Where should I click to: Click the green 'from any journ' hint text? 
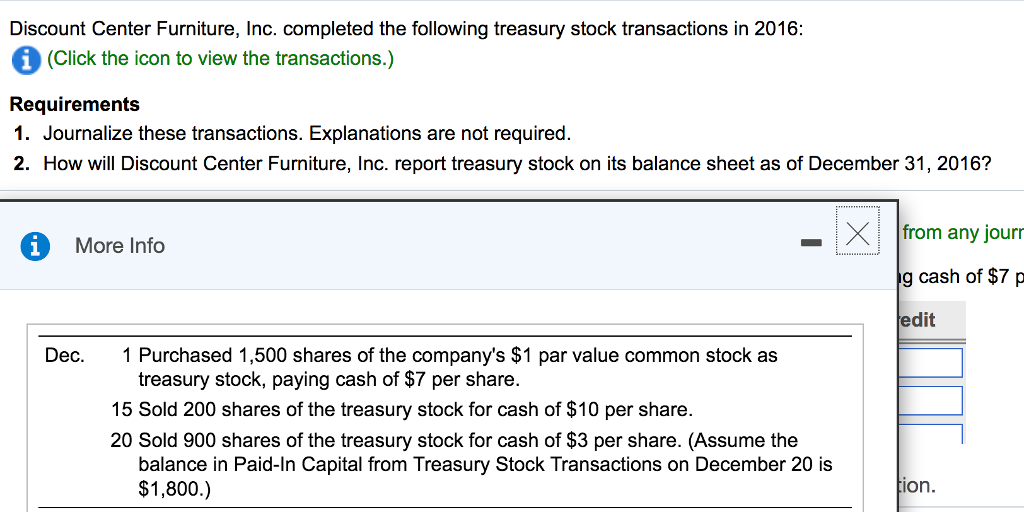962,233
